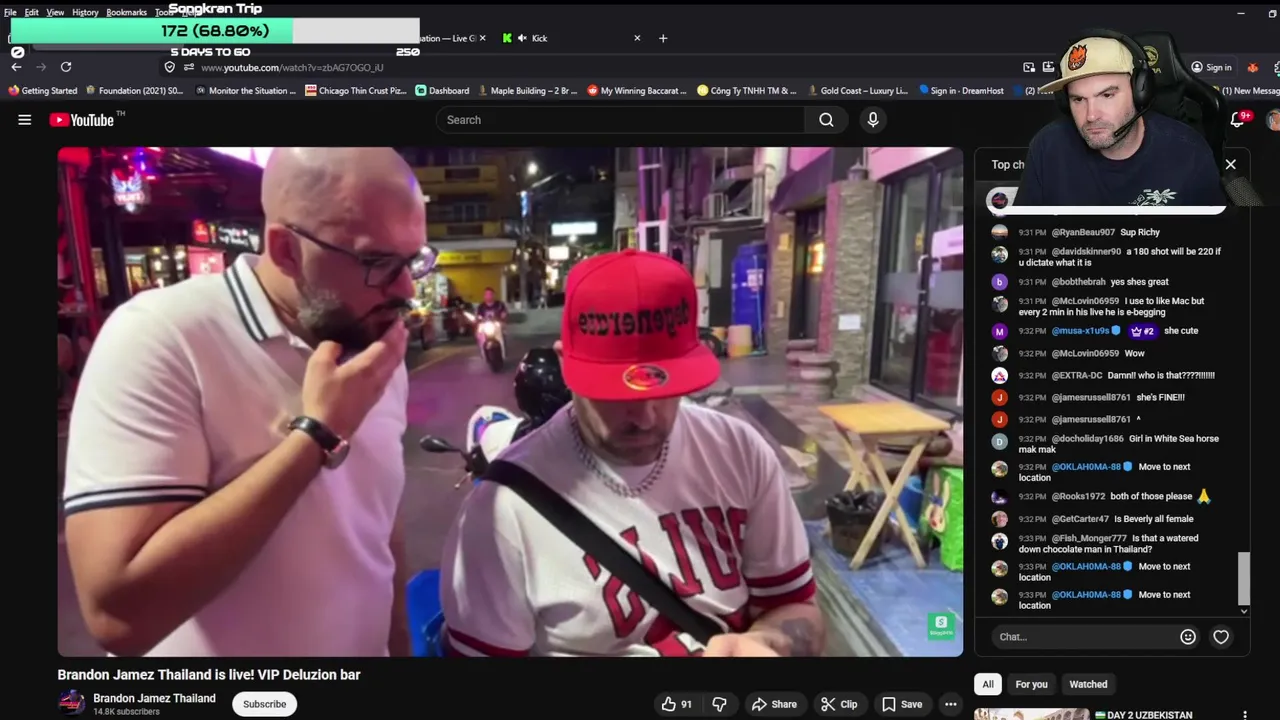Open the Getting Started bookmark

[x=42, y=90]
